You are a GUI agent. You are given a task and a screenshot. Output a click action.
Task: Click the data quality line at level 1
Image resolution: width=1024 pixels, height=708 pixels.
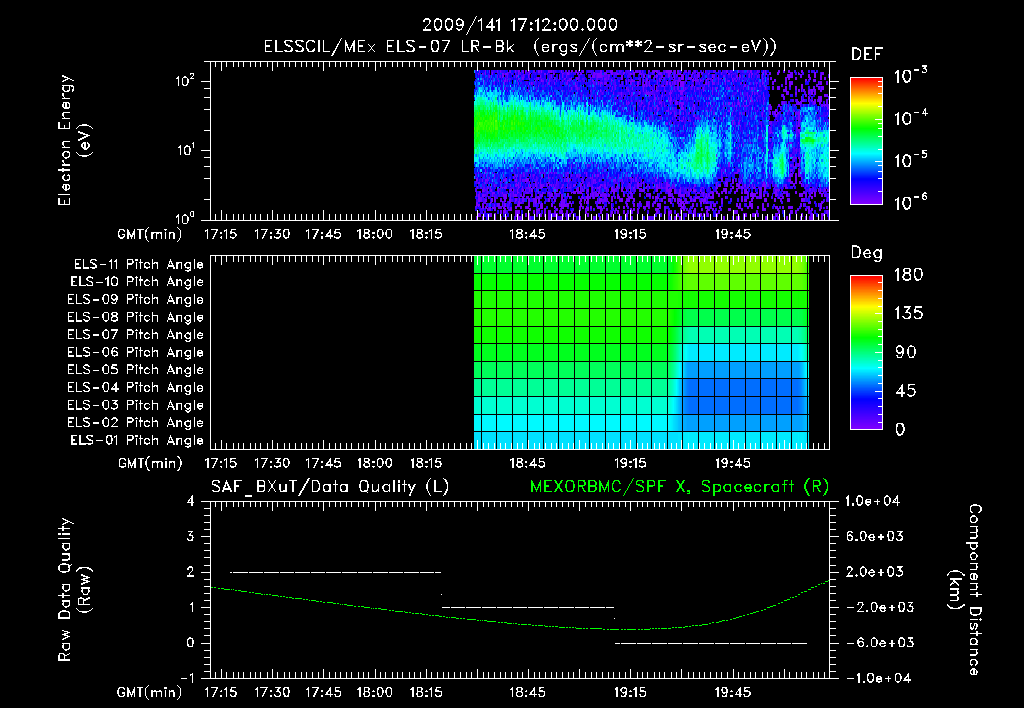point(528,607)
